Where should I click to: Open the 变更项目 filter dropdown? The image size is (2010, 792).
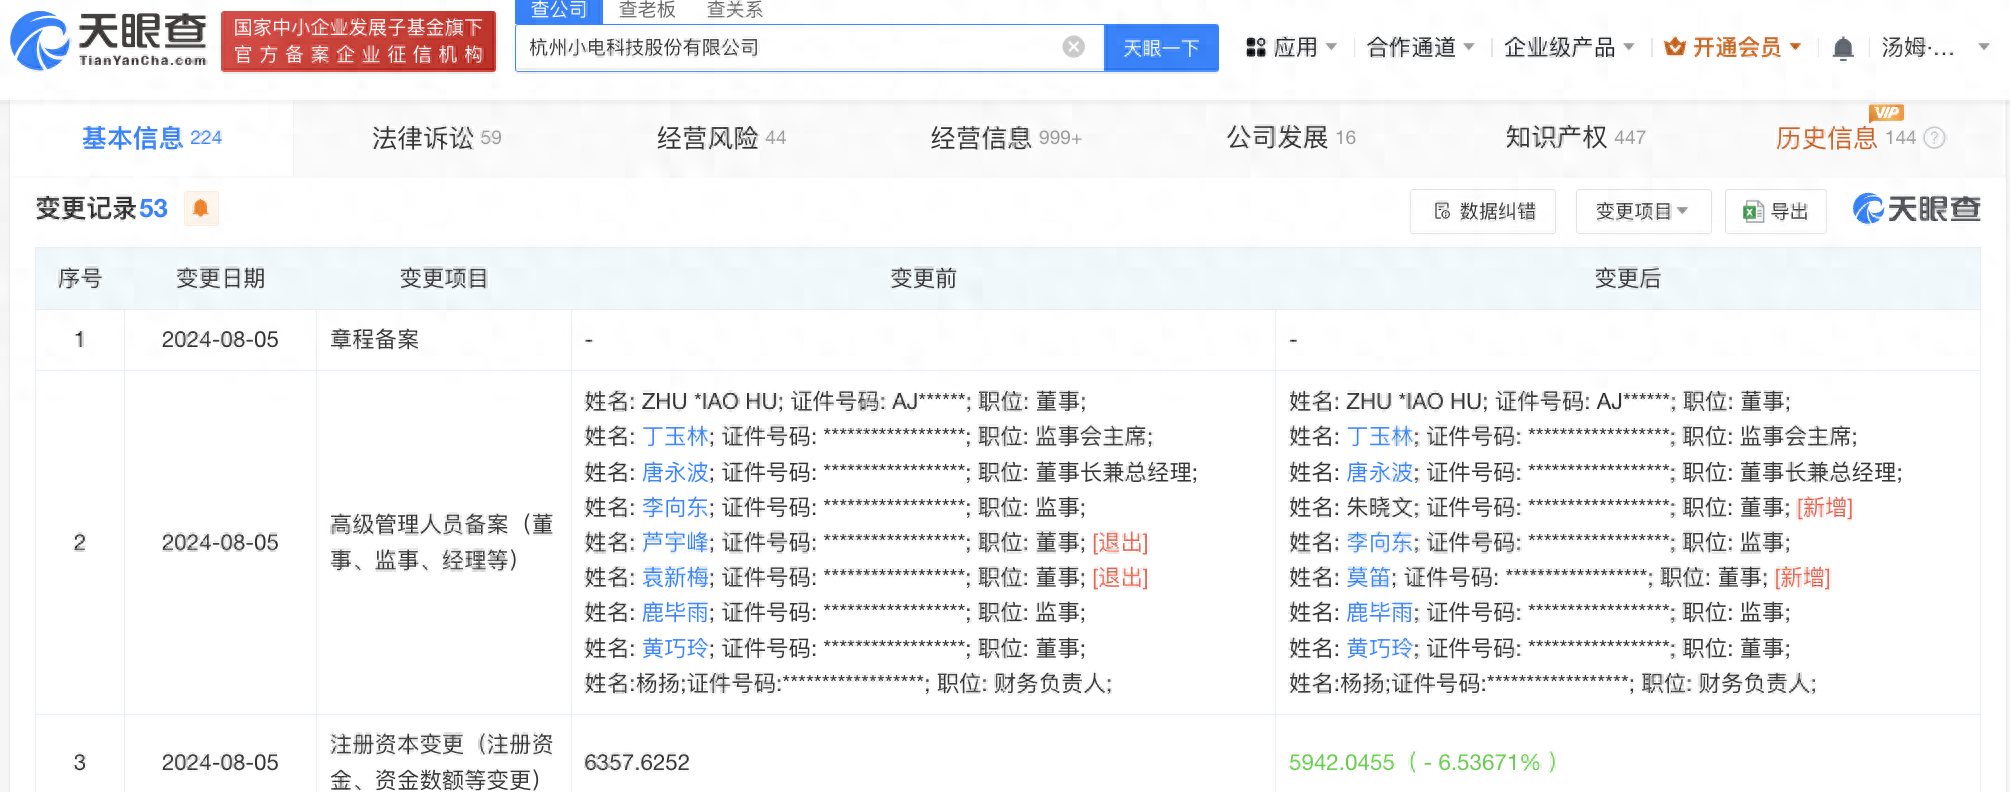coord(1643,211)
